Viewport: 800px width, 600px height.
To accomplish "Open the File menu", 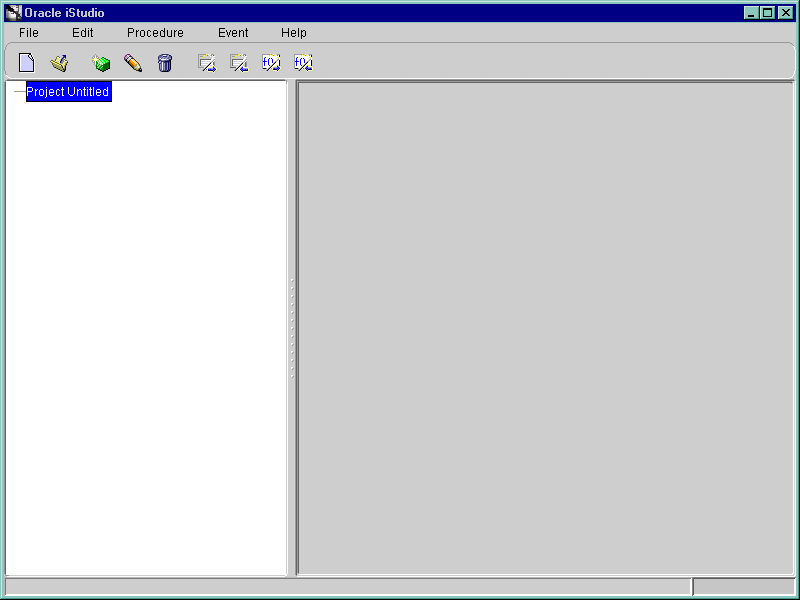I will [x=29, y=33].
